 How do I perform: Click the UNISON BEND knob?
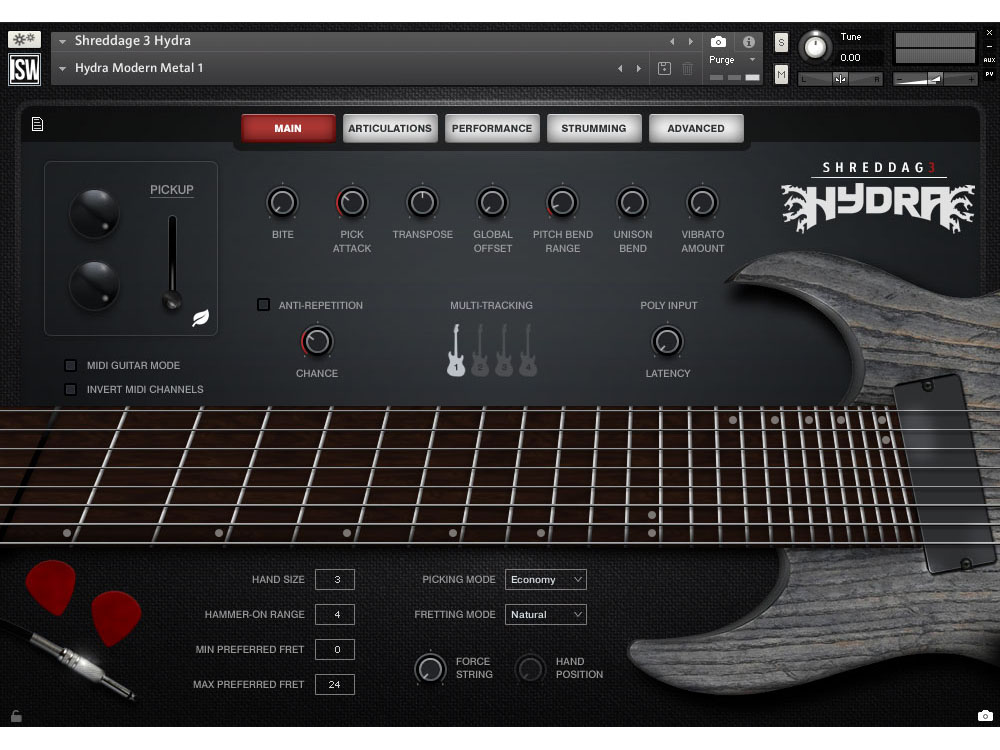[633, 203]
